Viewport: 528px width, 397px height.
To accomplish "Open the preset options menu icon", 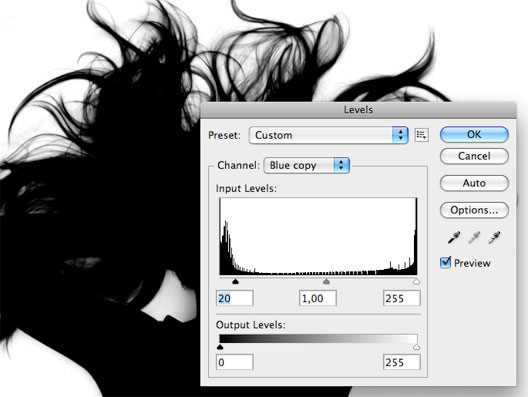I will coord(421,135).
